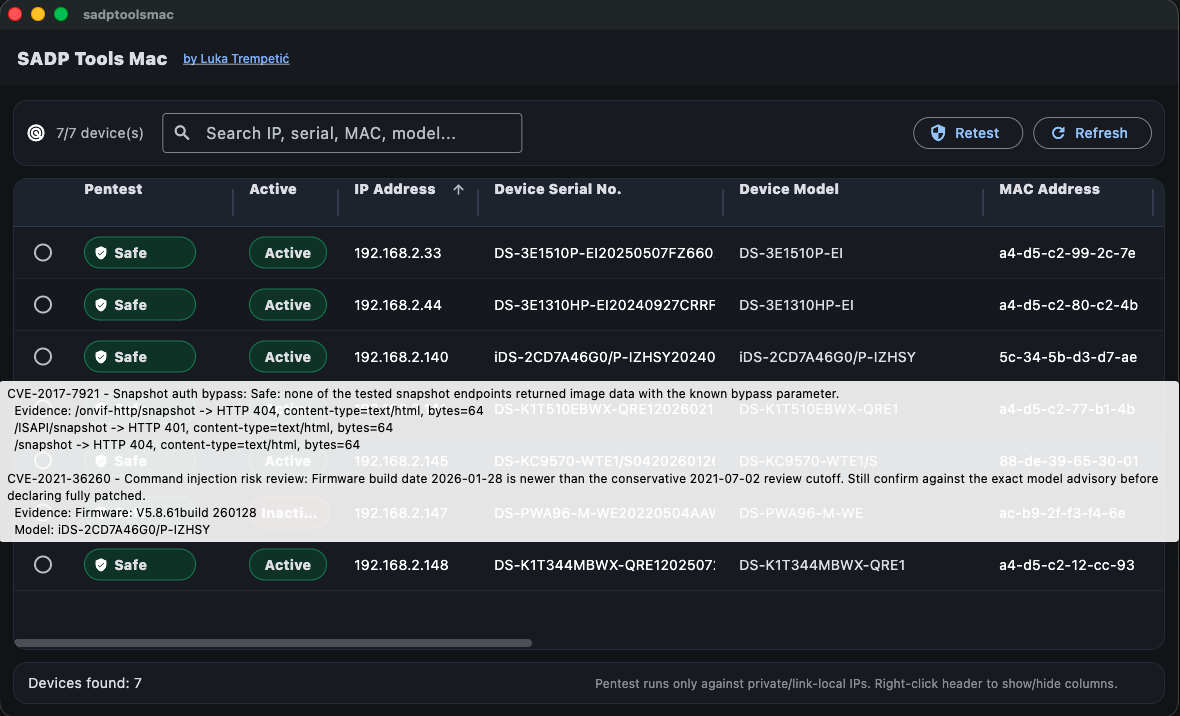Click shield icon in Safe badge for 192.168.2.140
Screen dimensions: 1180x716
[x=101, y=357]
